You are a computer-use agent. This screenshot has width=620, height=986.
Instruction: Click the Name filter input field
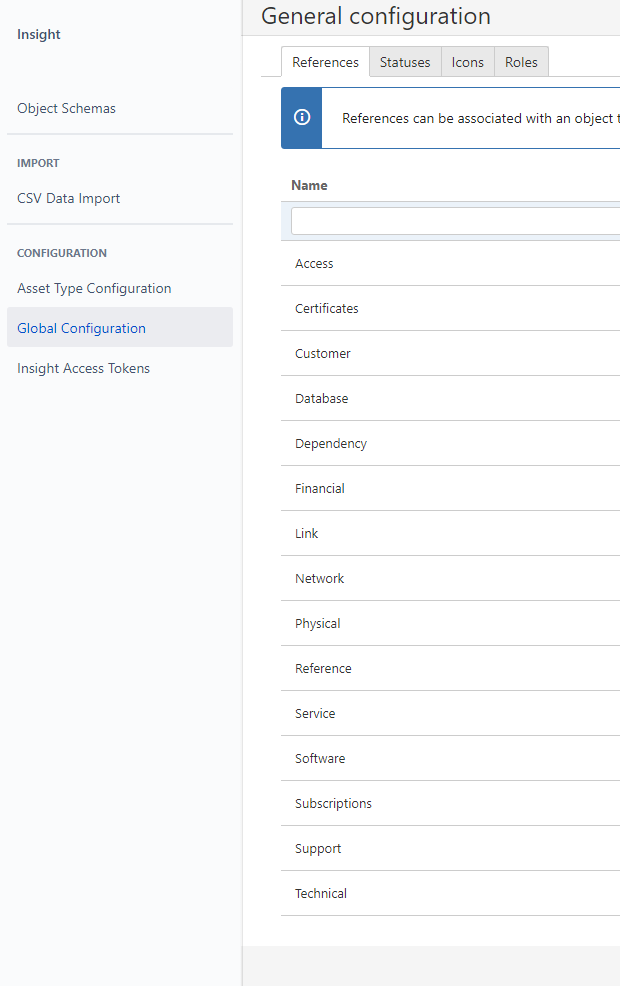tap(455, 221)
